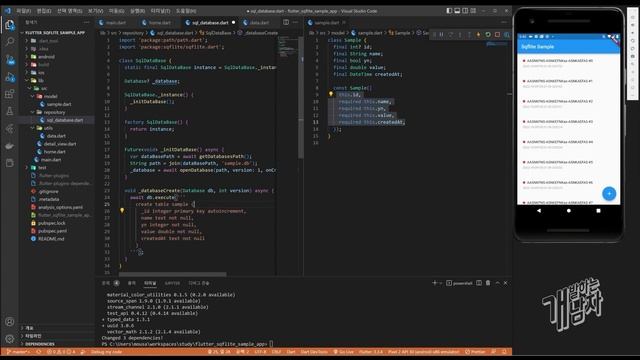Select the powershell terminal label
640x360 pixels.
pos(459,283)
